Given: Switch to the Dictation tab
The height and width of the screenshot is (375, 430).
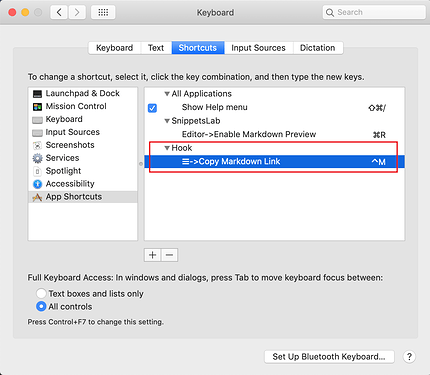Looking at the screenshot, I should point(318,48).
